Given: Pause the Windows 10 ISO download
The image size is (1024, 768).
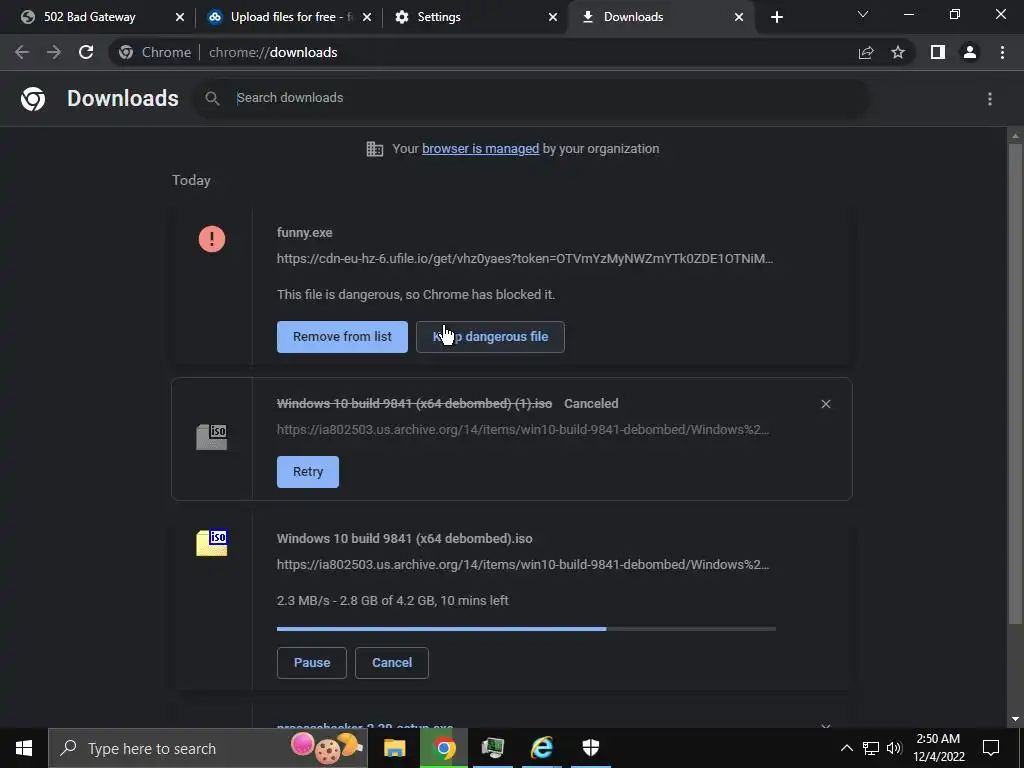Looking at the screenshot, I should [x=312, y=663].
